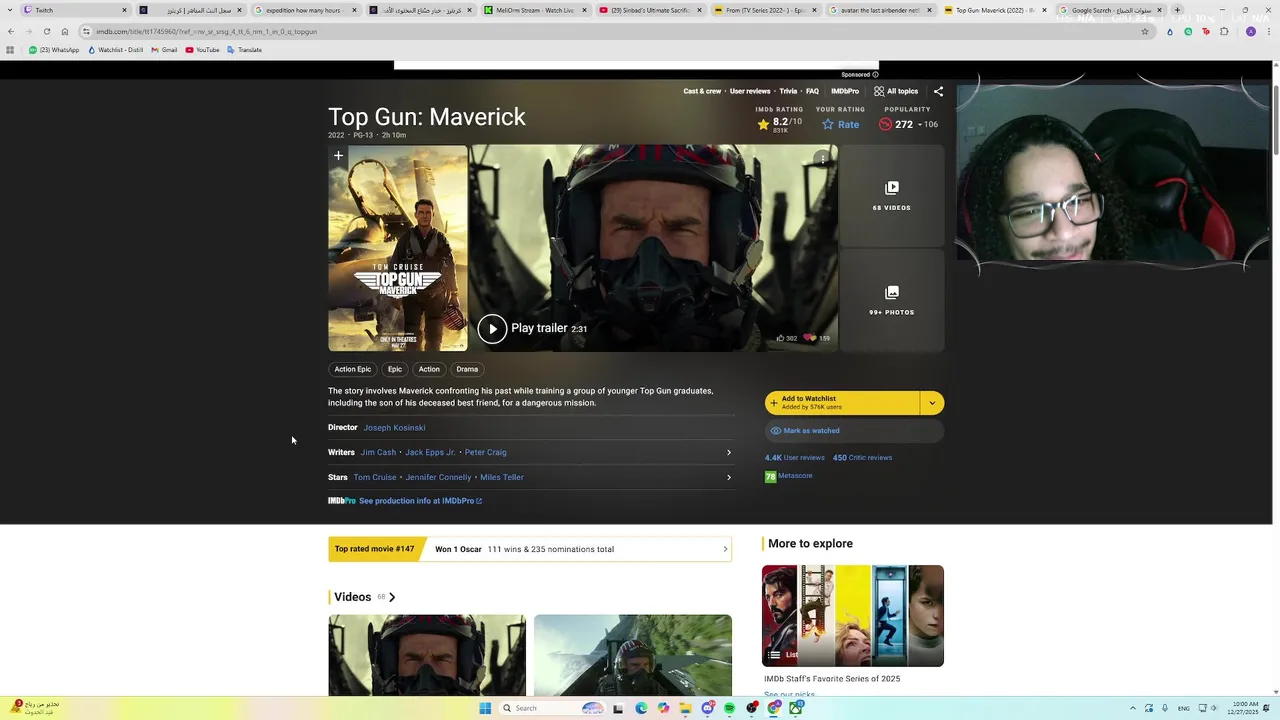Screen dimensions: 1280x720
Task: See production info at IMDbPro
Action: [x=420, y=501]
